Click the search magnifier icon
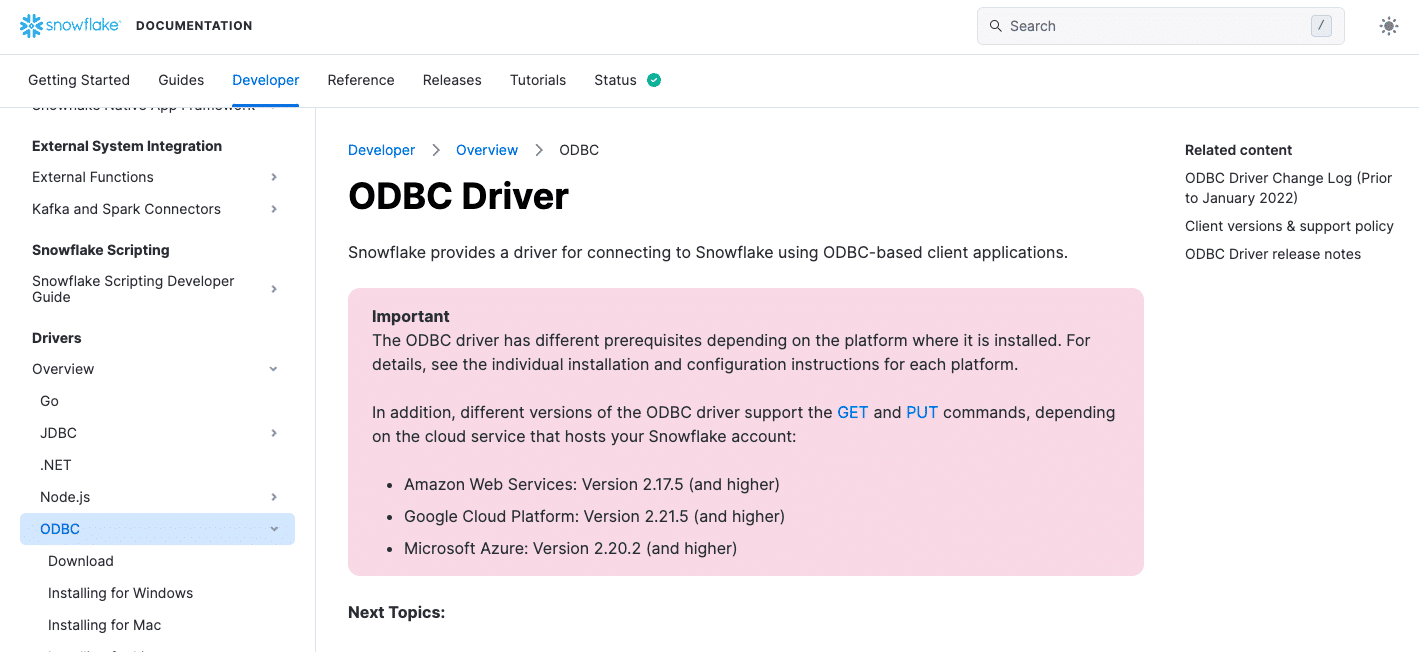Viewport: 1419px width, 652px height. click(x=995, y=26)
